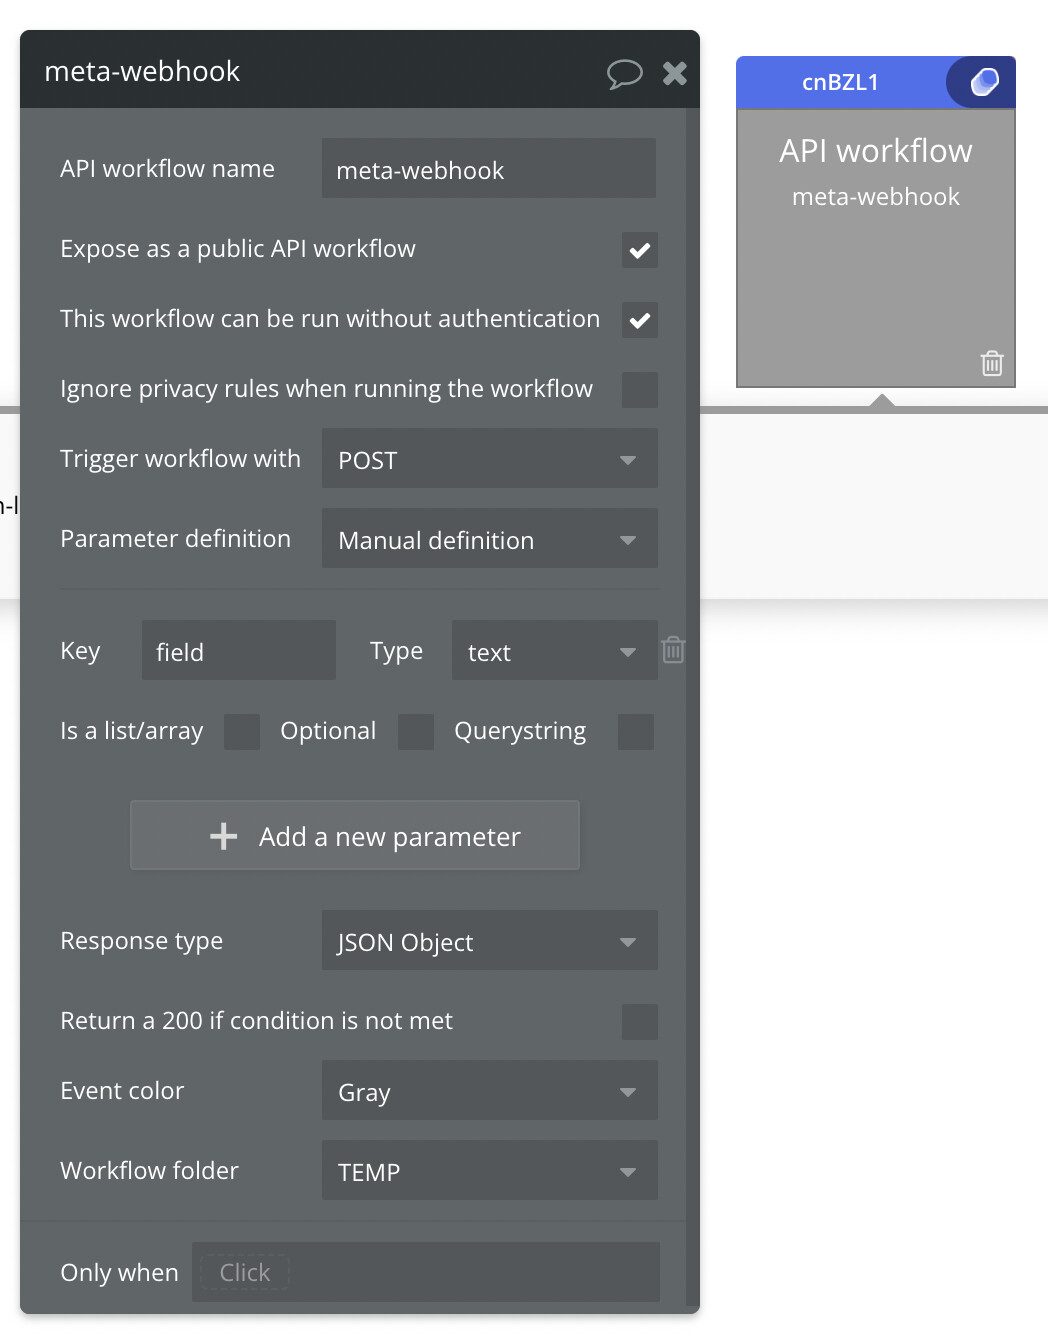Check the Is a list/array box

[x=242, y=732]
